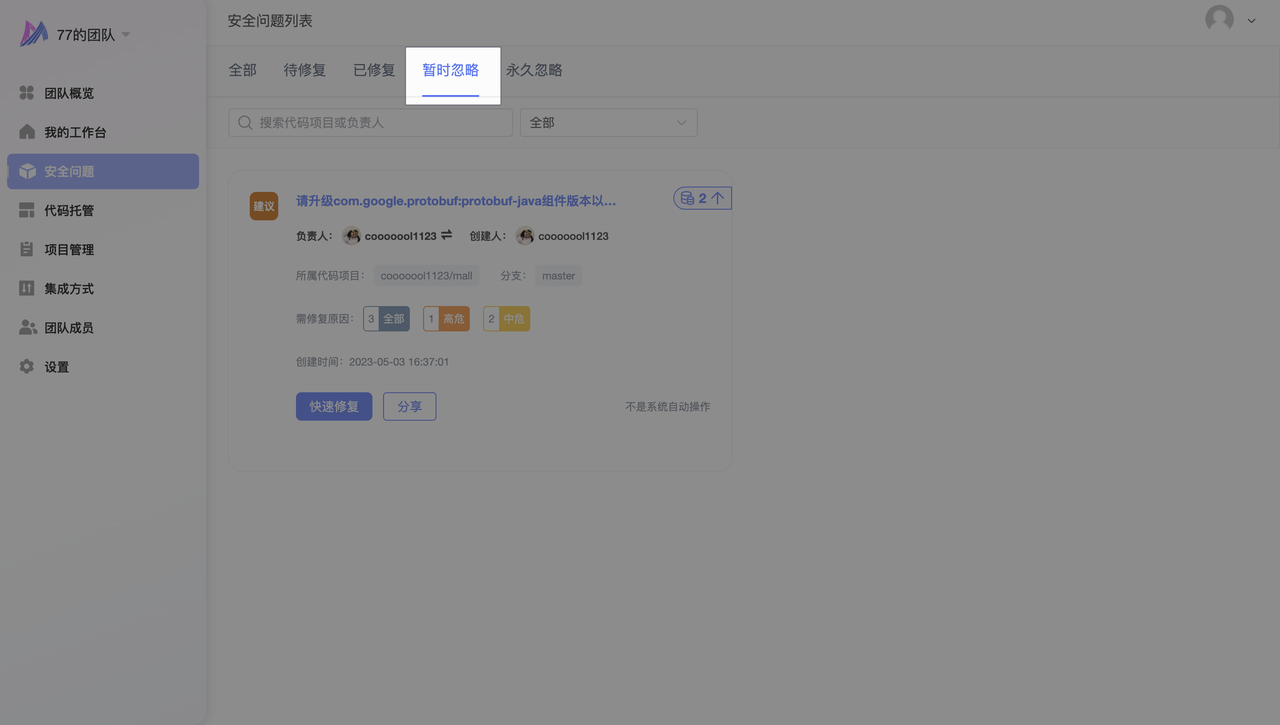The width and height of the screenshot is (1280, 725).
Task: Switch to the 永久忽略 tab
Action: click(x=534, y=70)
